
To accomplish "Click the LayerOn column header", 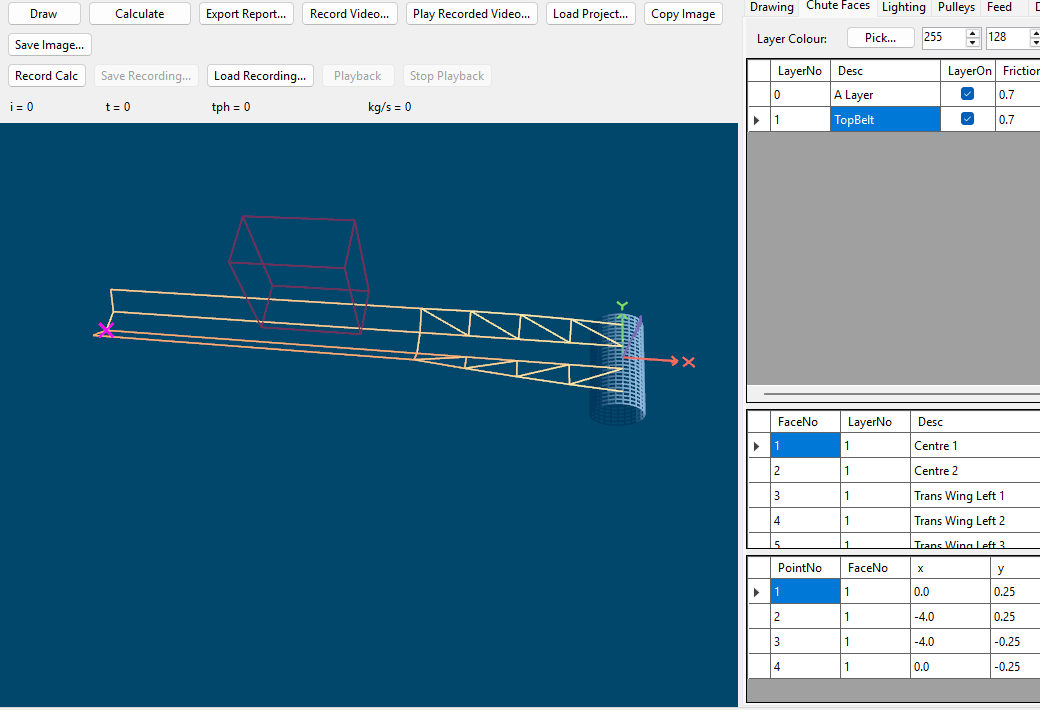I will 969,71.
